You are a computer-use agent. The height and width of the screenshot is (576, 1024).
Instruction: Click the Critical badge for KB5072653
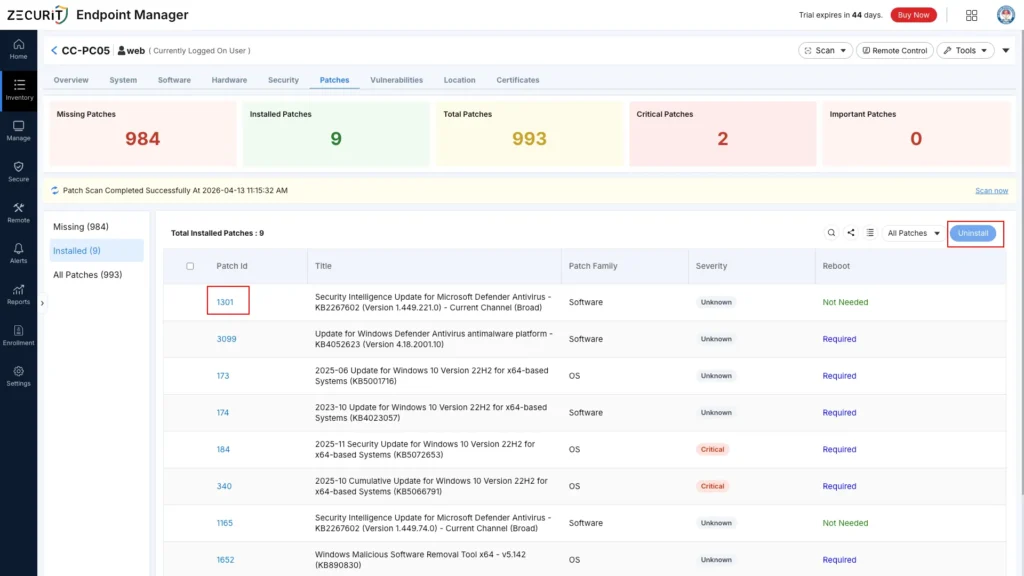click(712, 449)
